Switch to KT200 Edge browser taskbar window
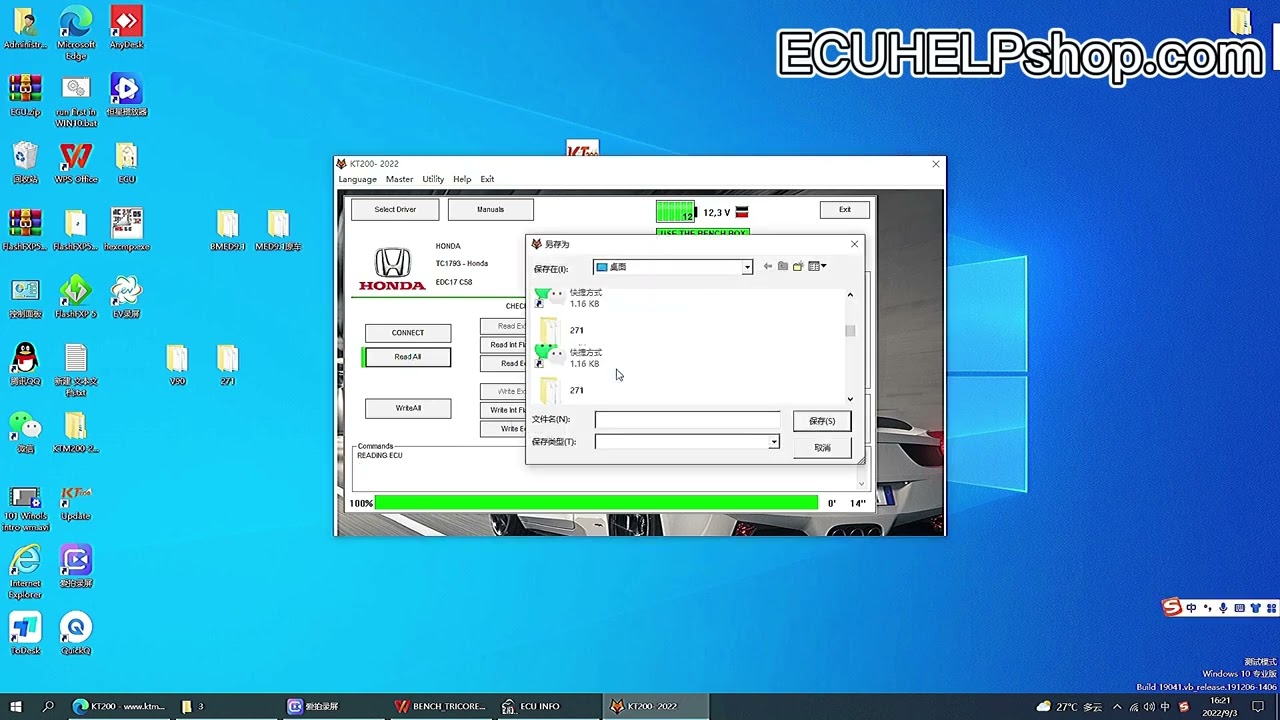Screen dimensions: 1280x720 [x=118, y=706]
